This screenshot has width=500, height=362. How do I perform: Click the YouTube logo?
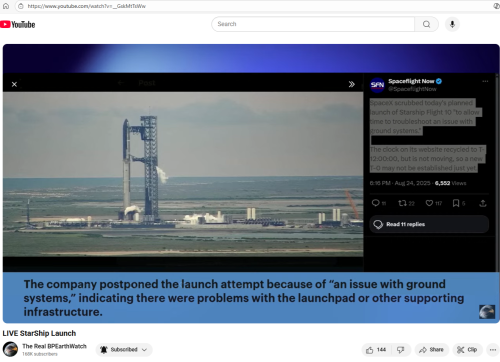(x=18, y=24)
